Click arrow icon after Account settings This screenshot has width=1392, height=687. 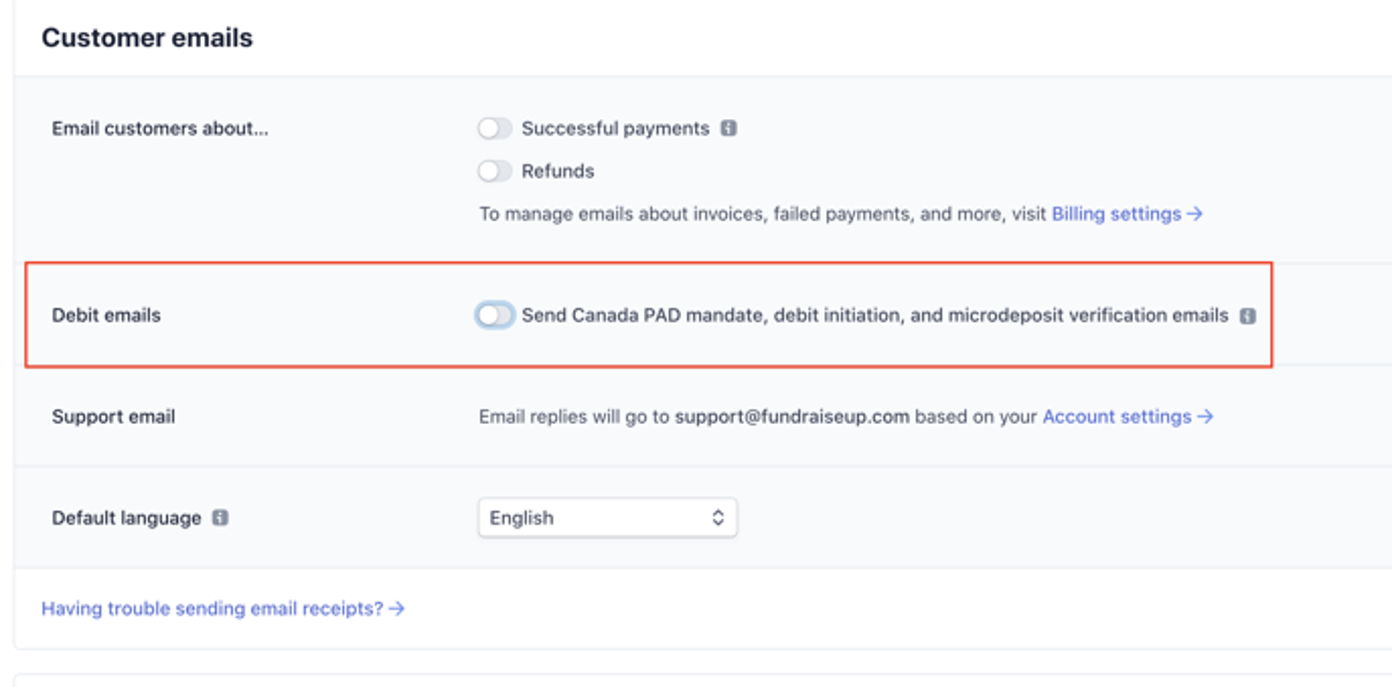click(1205, 417)
